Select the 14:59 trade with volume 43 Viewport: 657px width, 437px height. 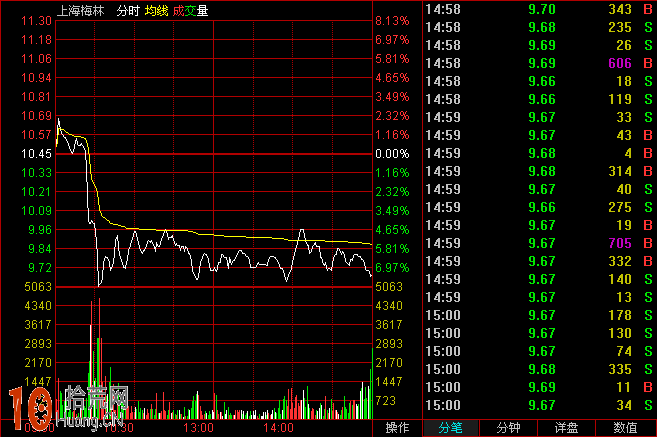(539, 135)
